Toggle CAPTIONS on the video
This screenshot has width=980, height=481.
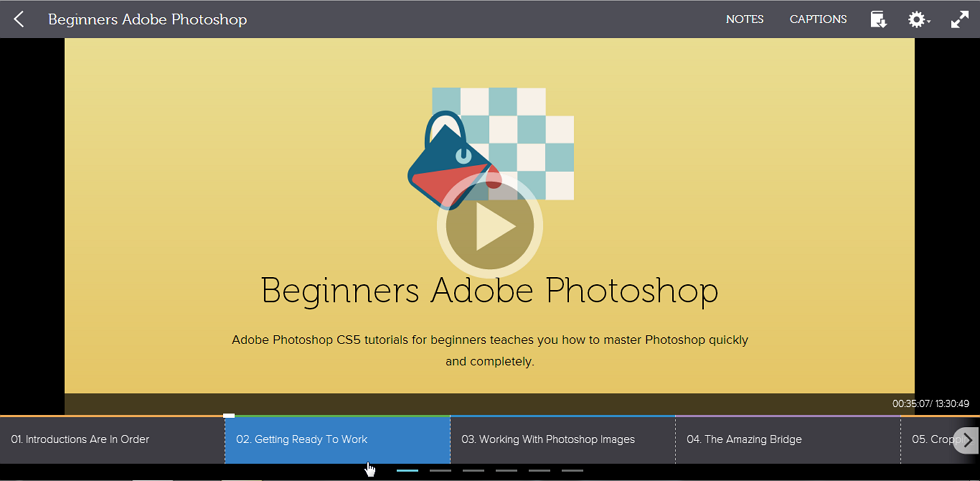818,19
